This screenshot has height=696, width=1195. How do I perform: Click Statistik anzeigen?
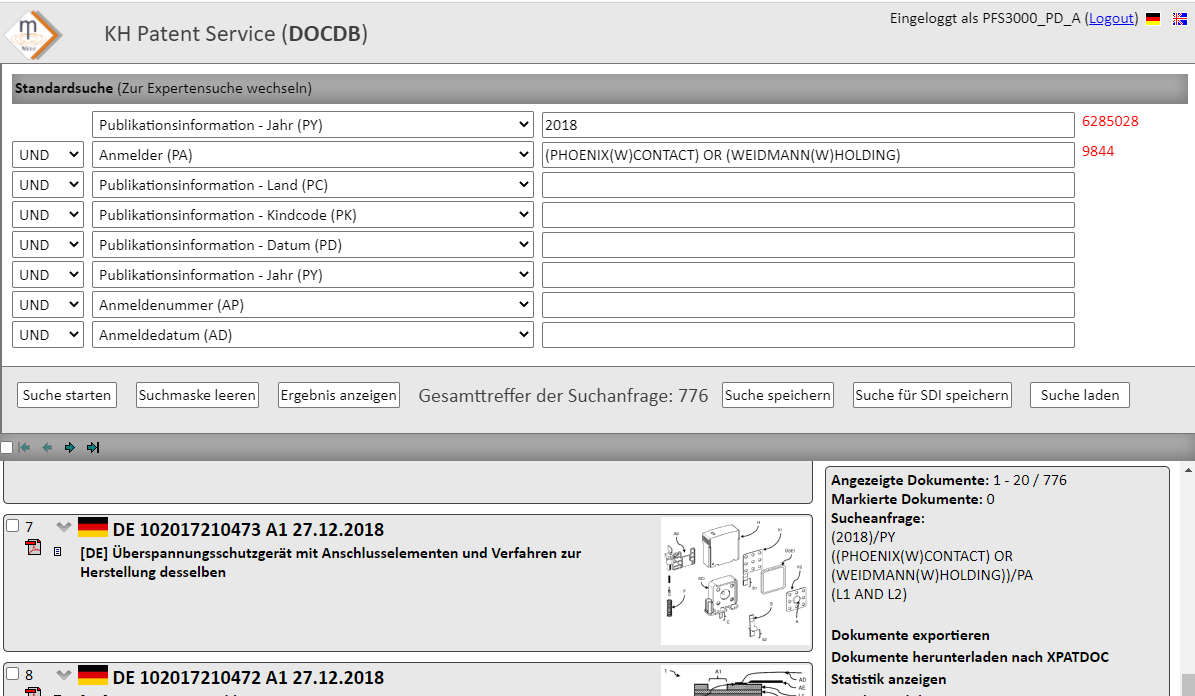click(x=889, y=679)
